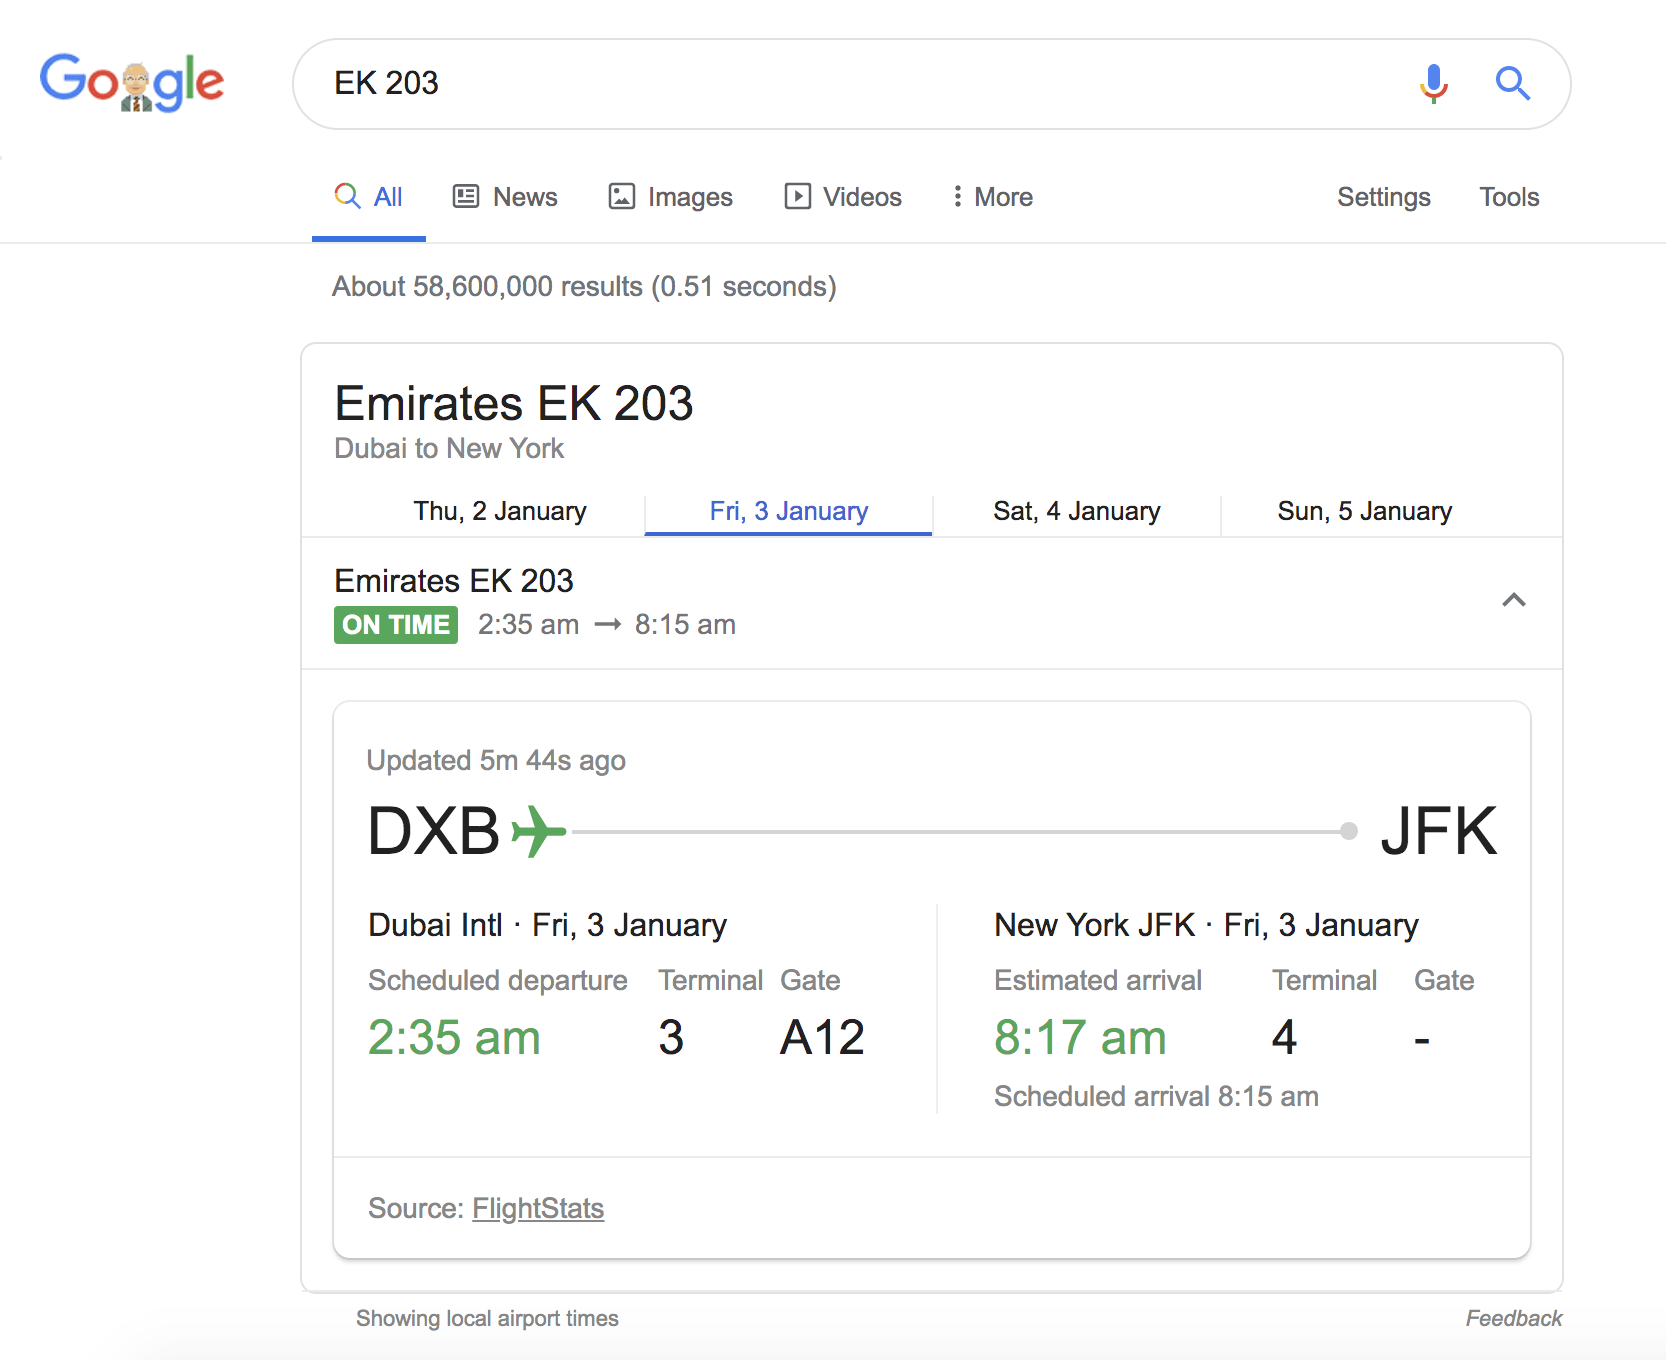Select the Fri, 3 January tab
The width and height of the screenshot is (1666, 1360).
pyautogui.click(x=788, y=511)
